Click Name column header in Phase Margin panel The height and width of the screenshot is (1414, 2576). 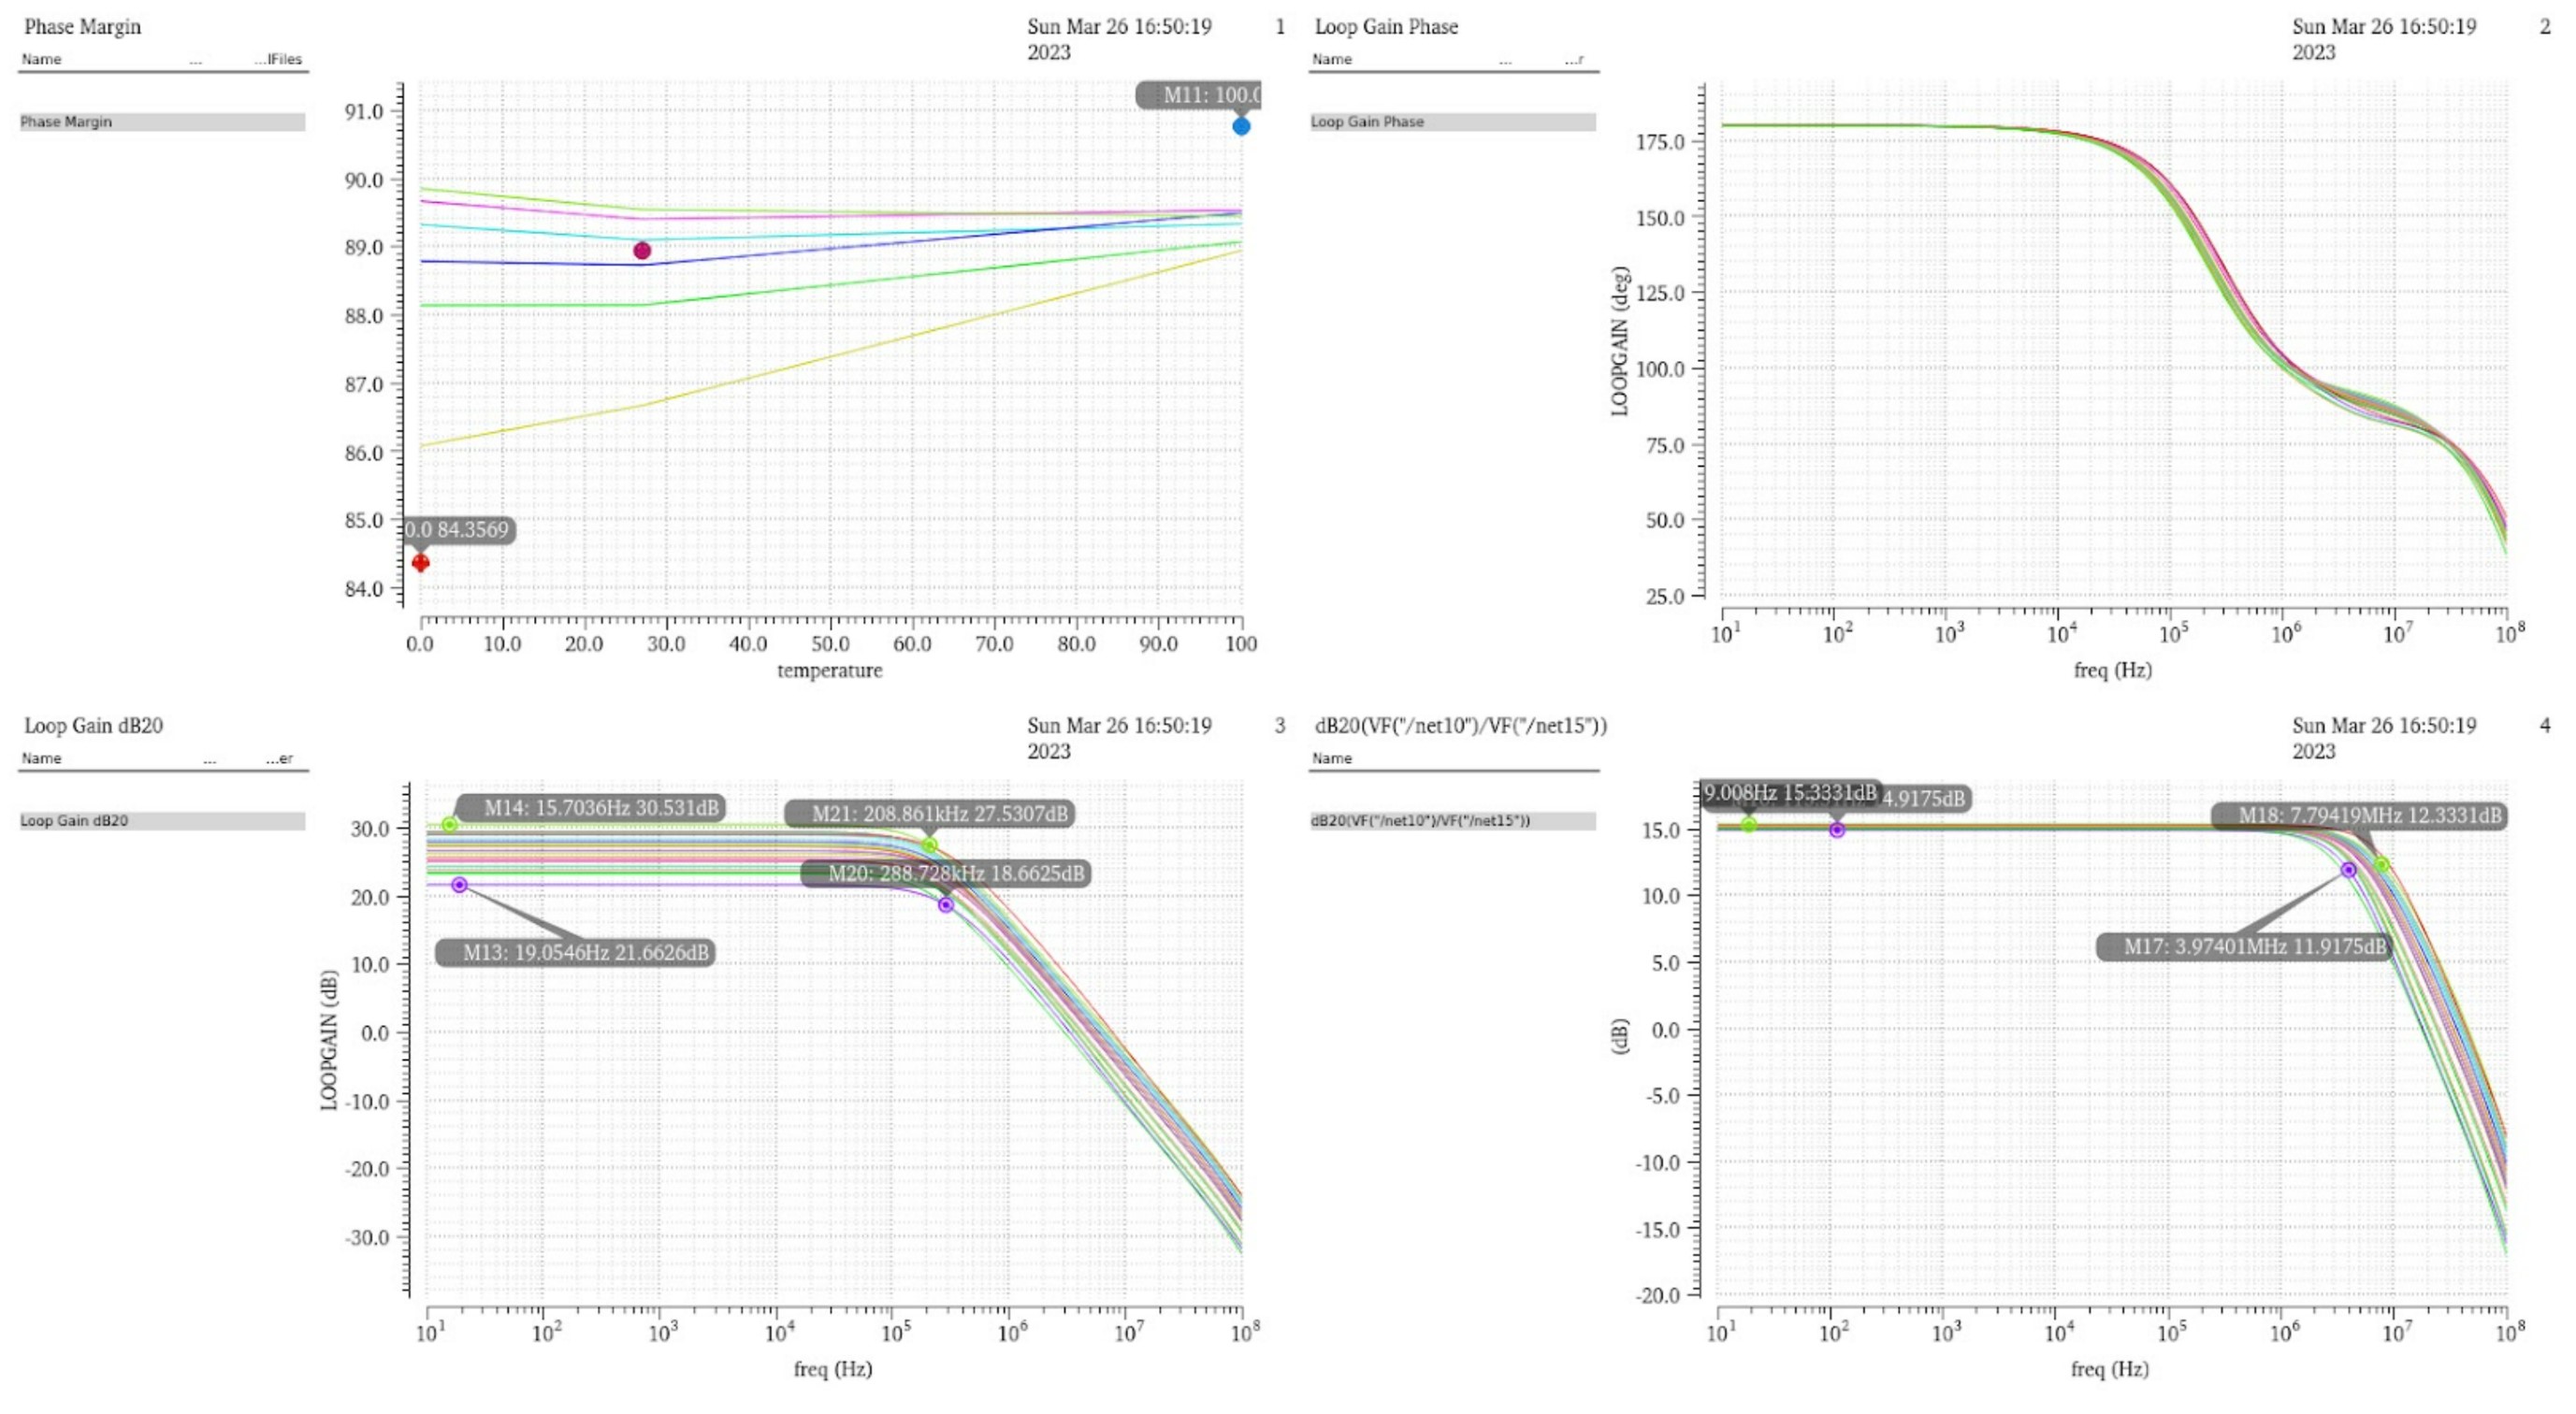[x=42, y=59]
